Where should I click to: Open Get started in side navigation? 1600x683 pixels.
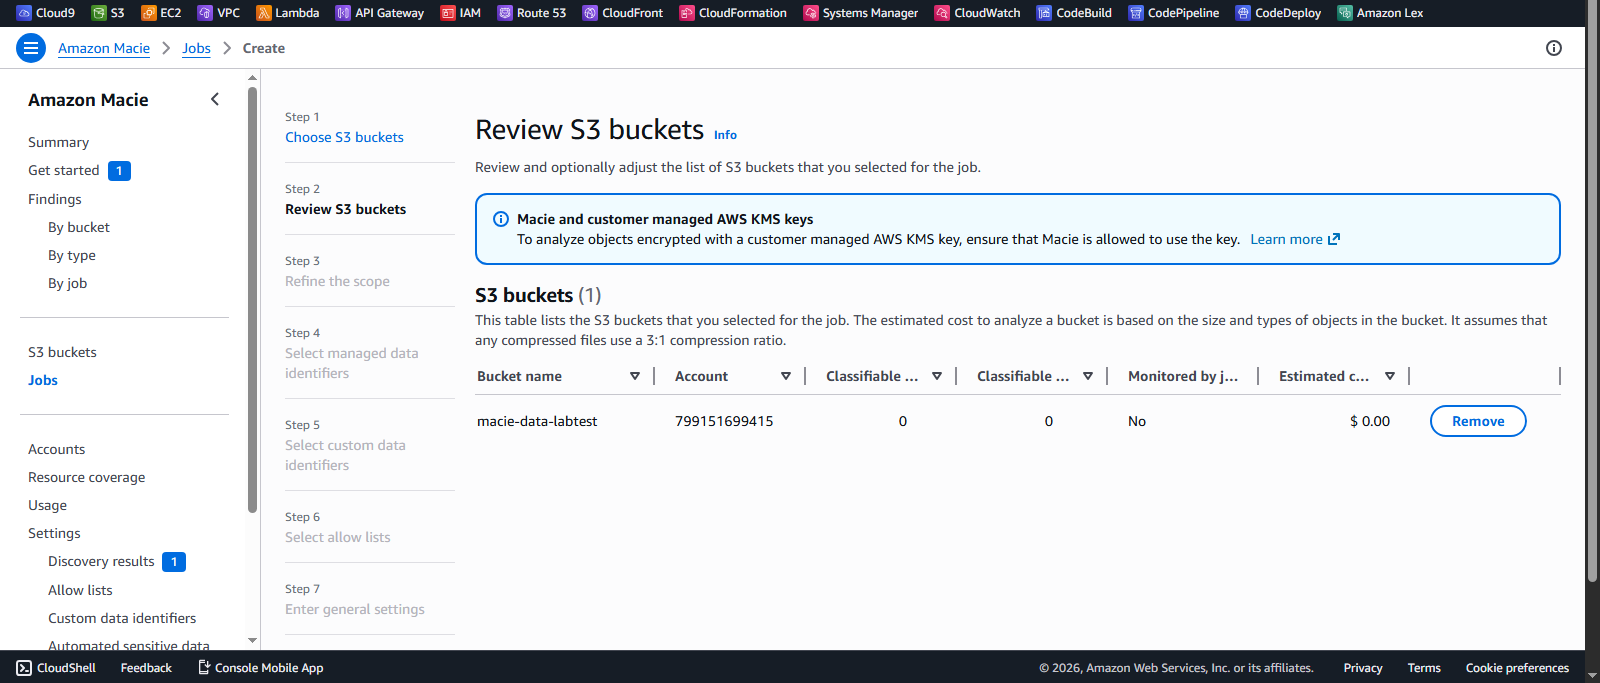[x=64, y=170]
